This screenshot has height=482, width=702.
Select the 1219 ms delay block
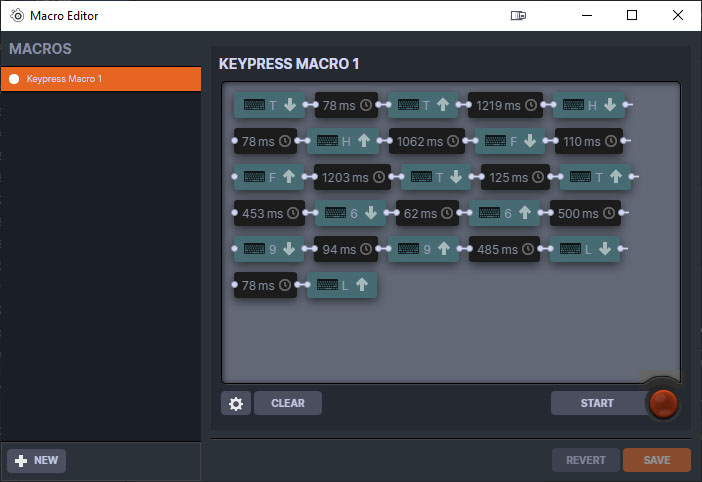(x=505, y=105)
